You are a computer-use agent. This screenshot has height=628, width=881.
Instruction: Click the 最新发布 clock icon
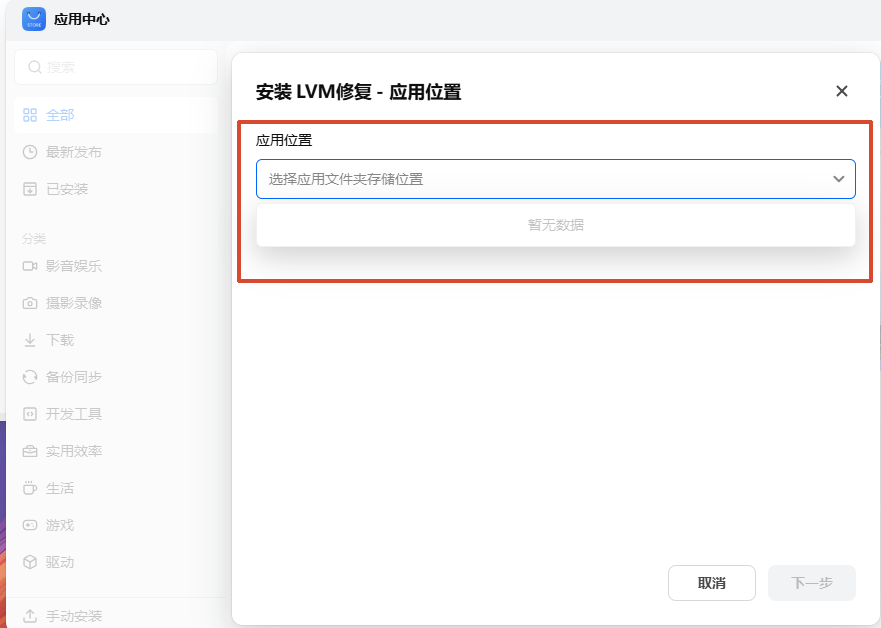coord(30,152)
